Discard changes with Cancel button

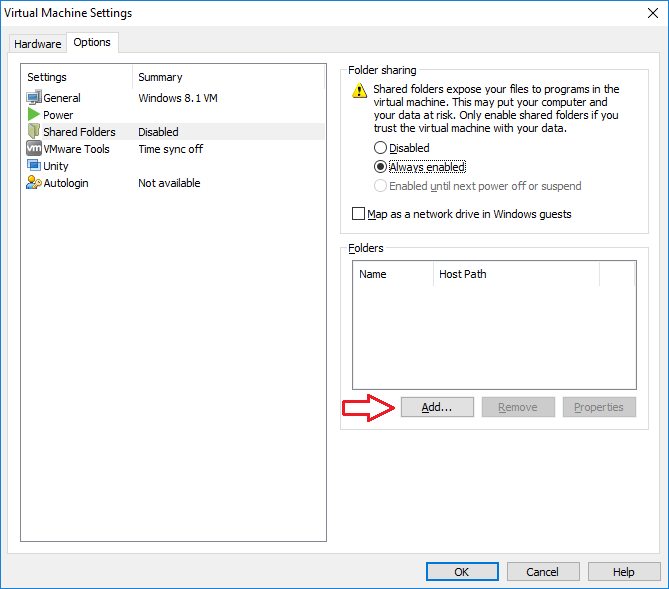[x=543, y=572]
